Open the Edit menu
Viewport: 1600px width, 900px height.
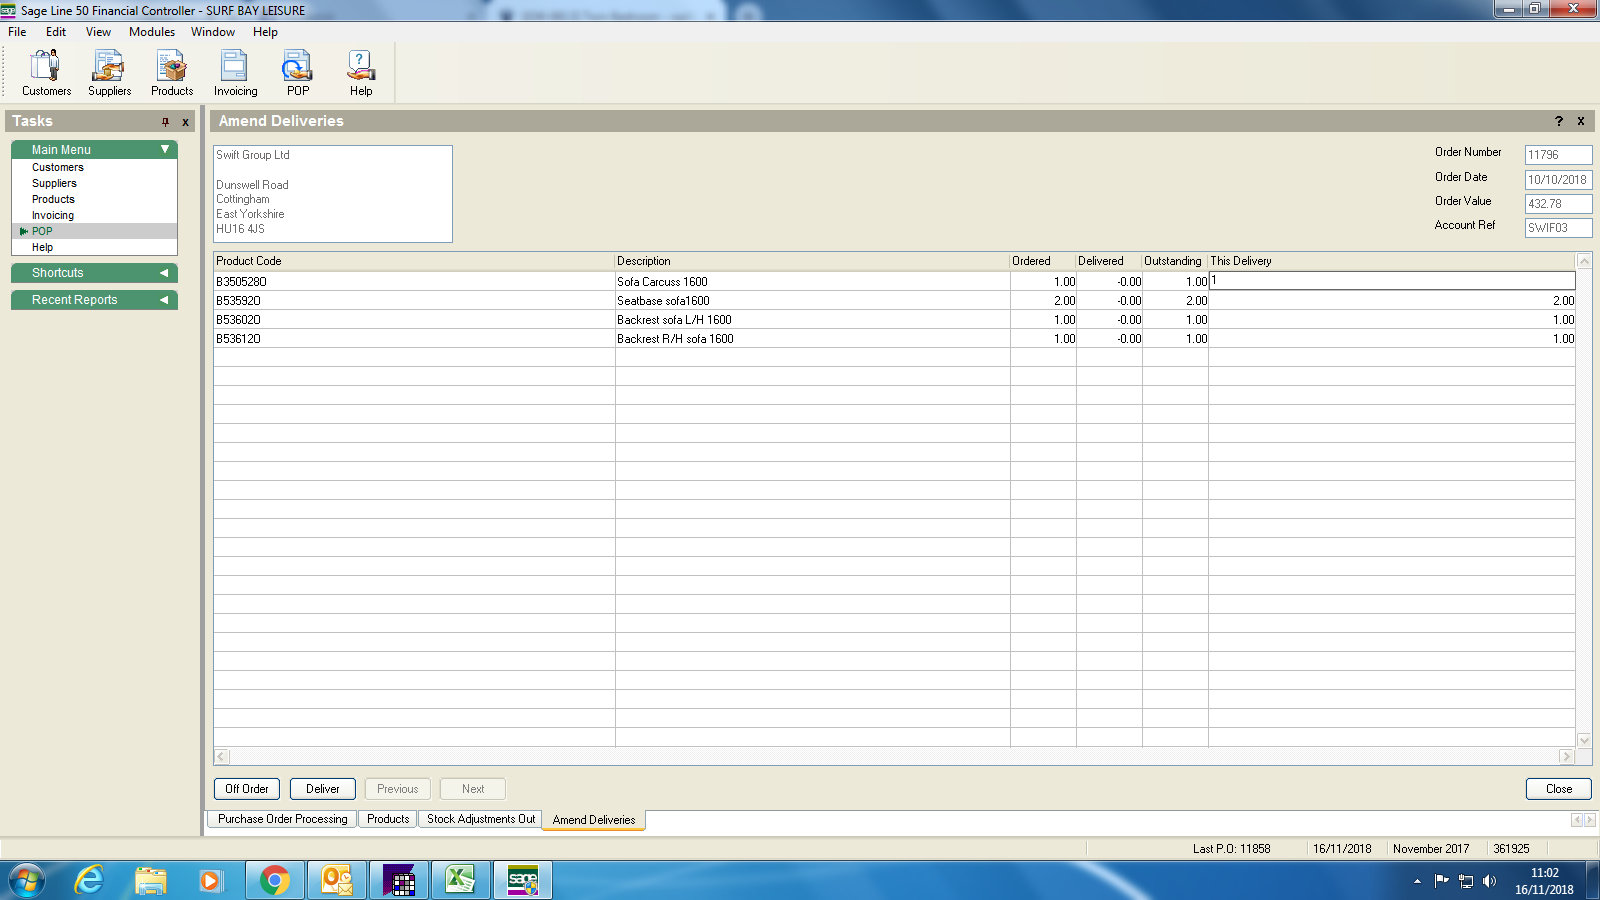point(56,32)
